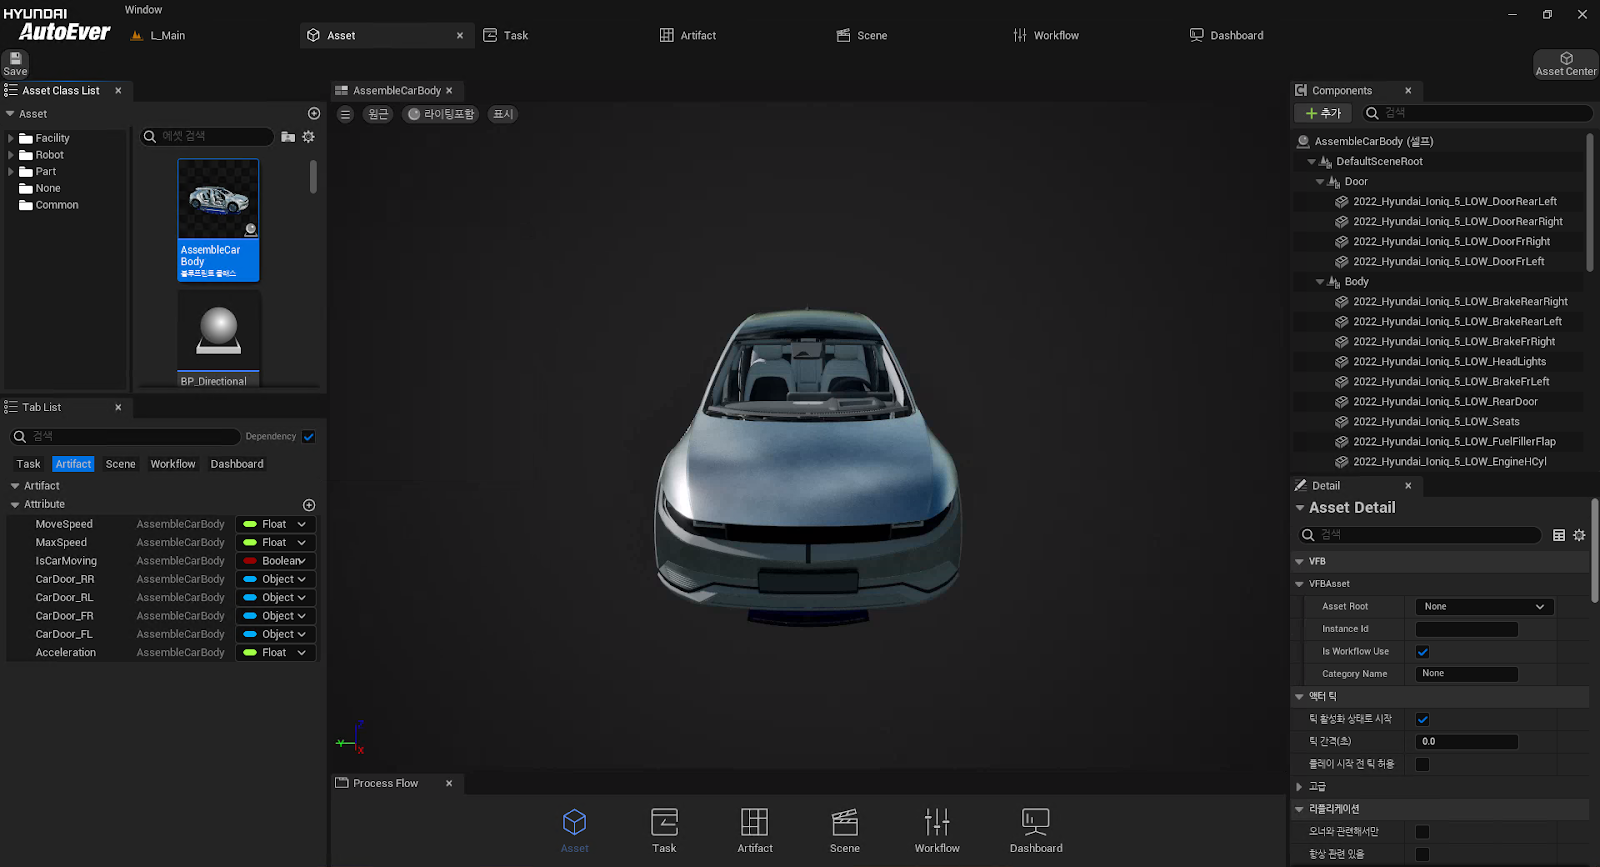Click add icon in Asset Class List

pyautogui.click(x=314, y=114)
